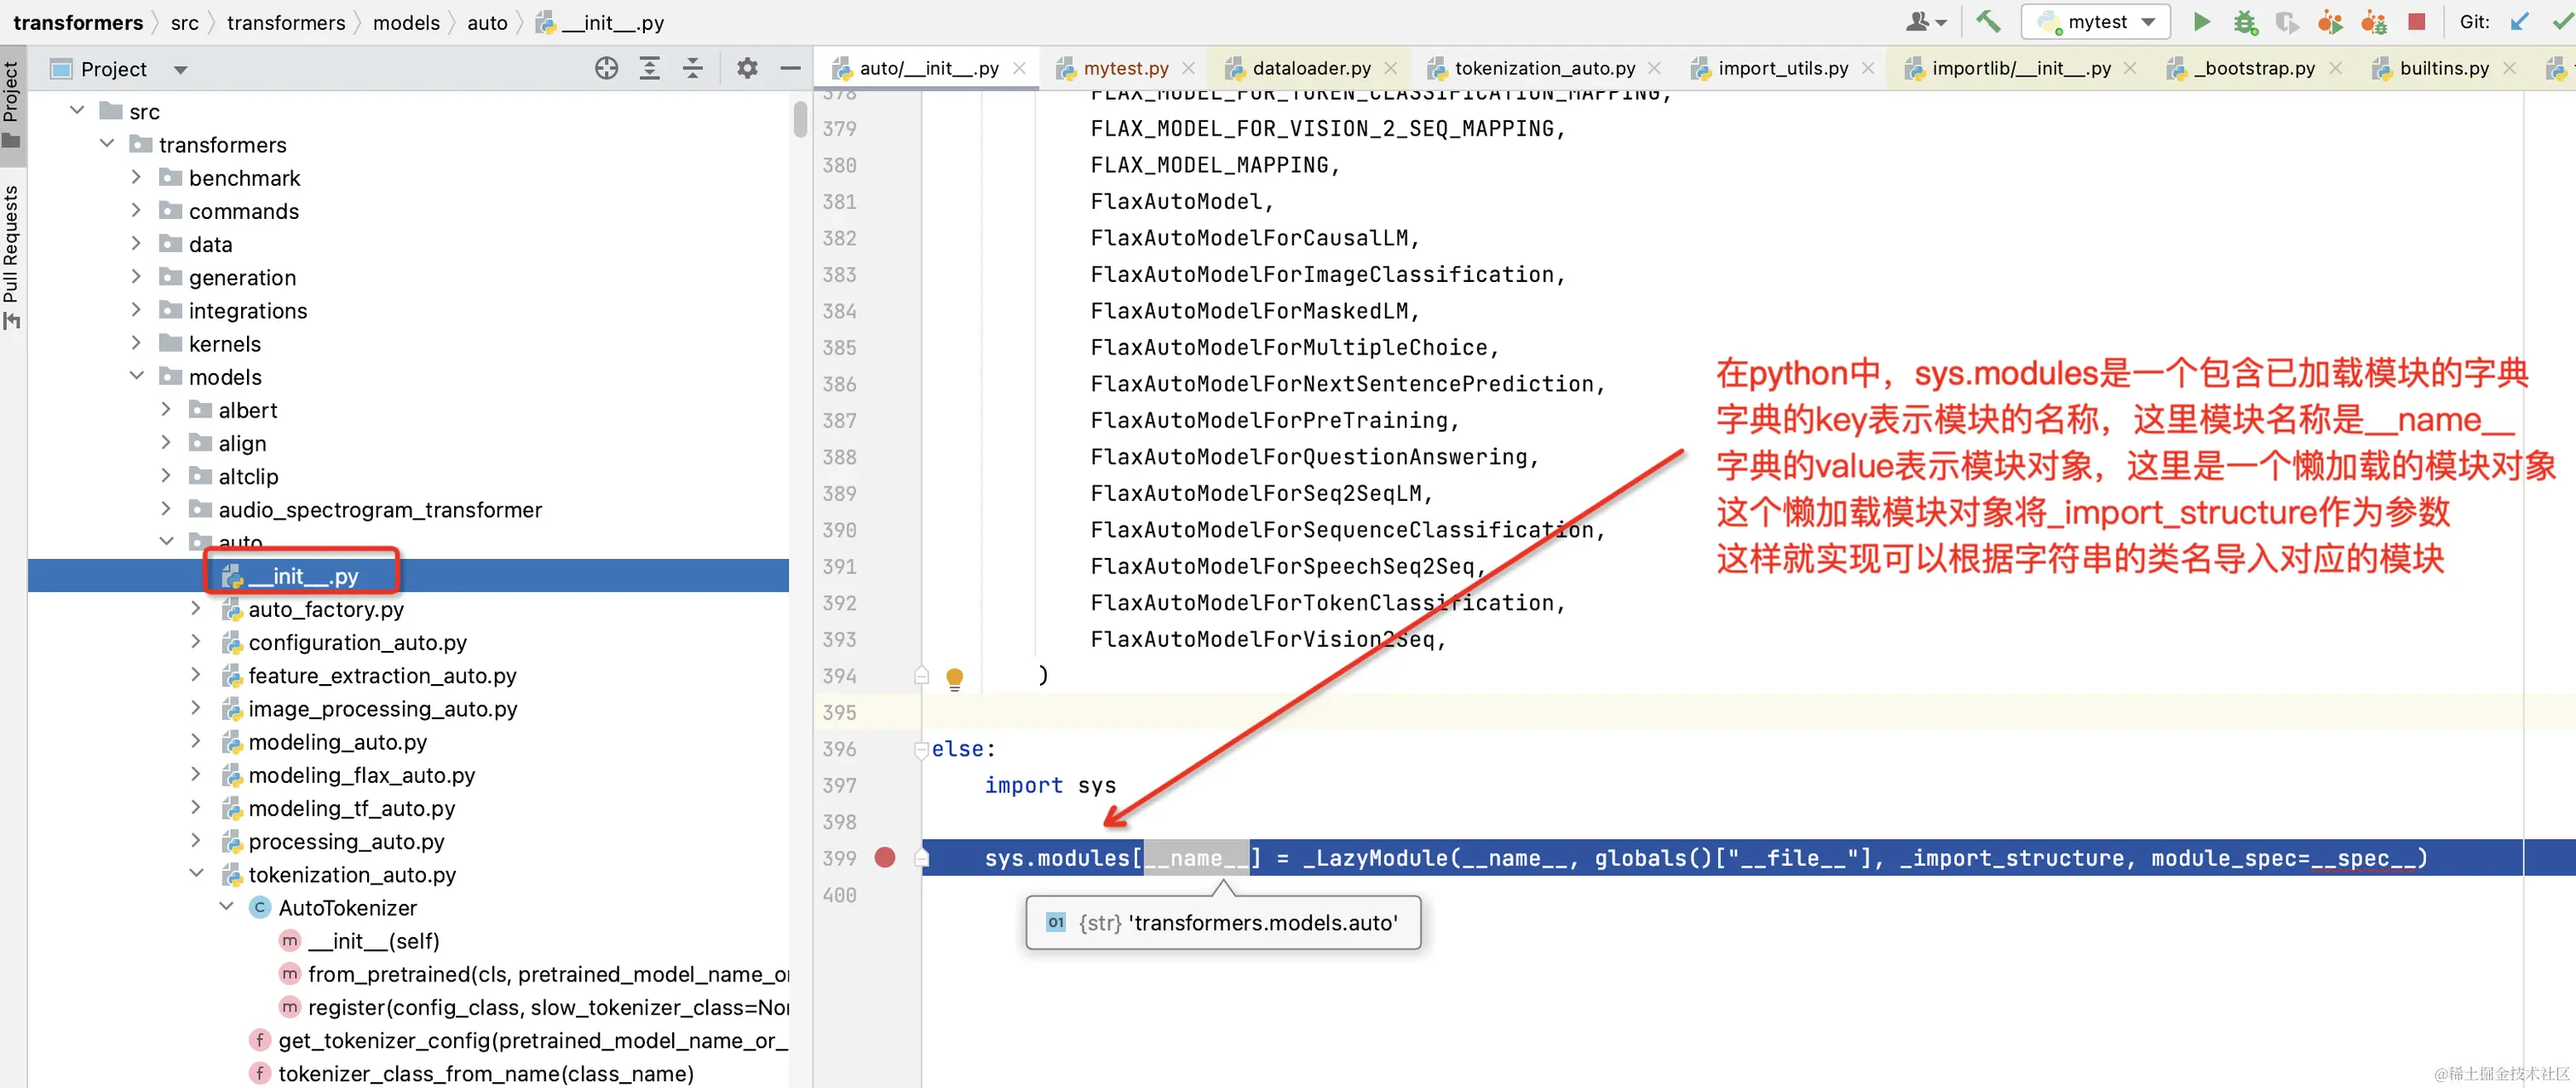Click auto in the breadcrumb path
Screen dimensions: 2576x1088
[487, 22]
